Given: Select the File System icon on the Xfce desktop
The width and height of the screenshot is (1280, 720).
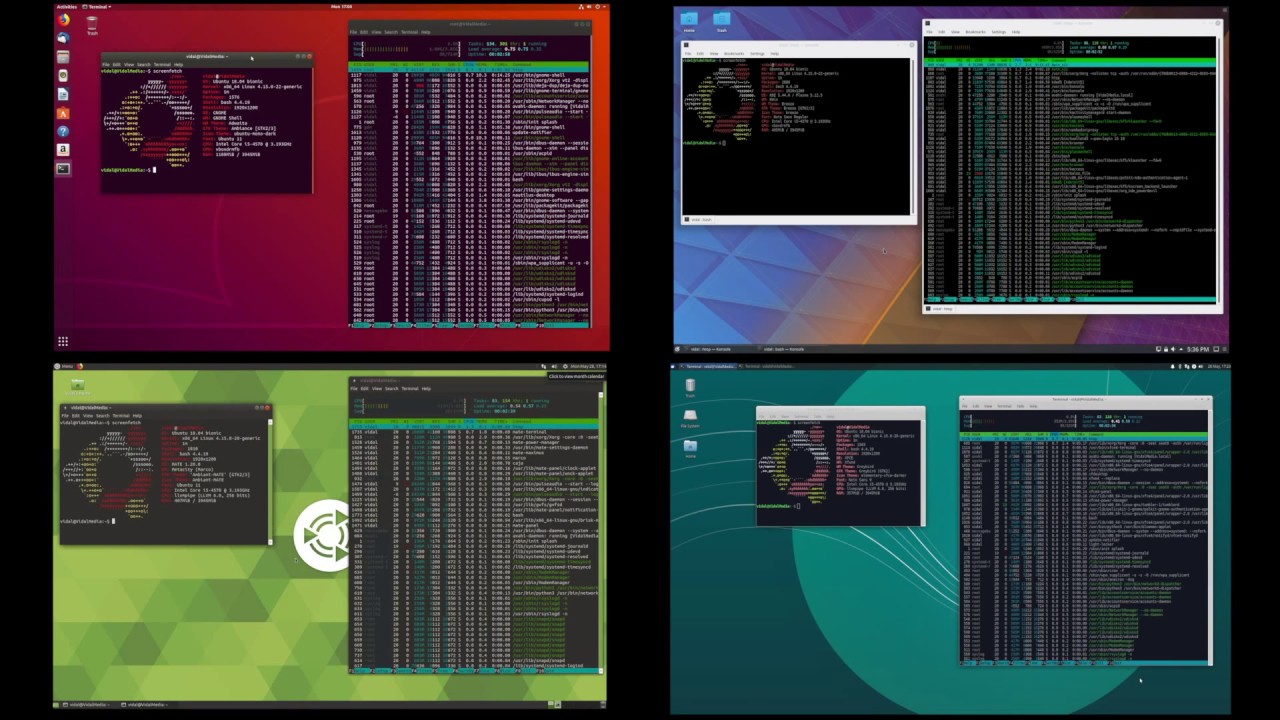Looking at the screenshot, I should pos(690,420).
